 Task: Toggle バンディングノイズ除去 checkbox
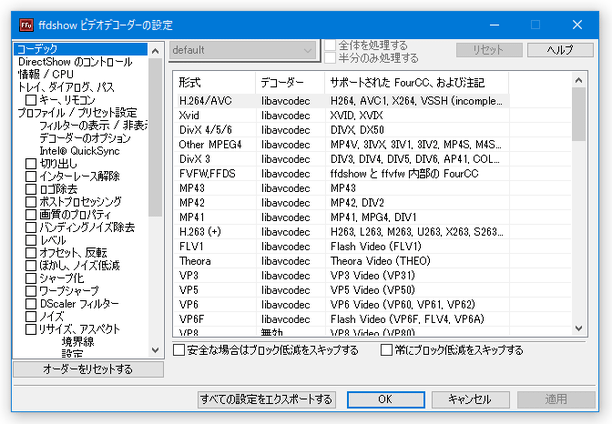point(31,227)
